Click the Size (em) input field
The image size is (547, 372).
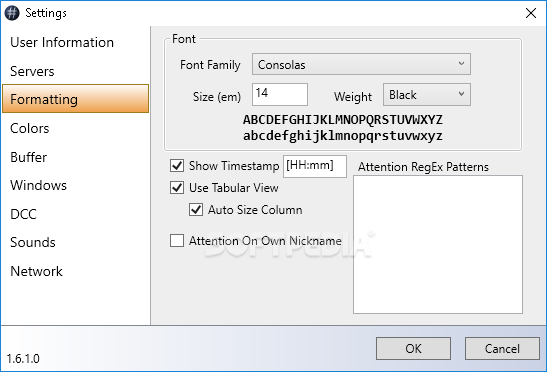point(280,94)
